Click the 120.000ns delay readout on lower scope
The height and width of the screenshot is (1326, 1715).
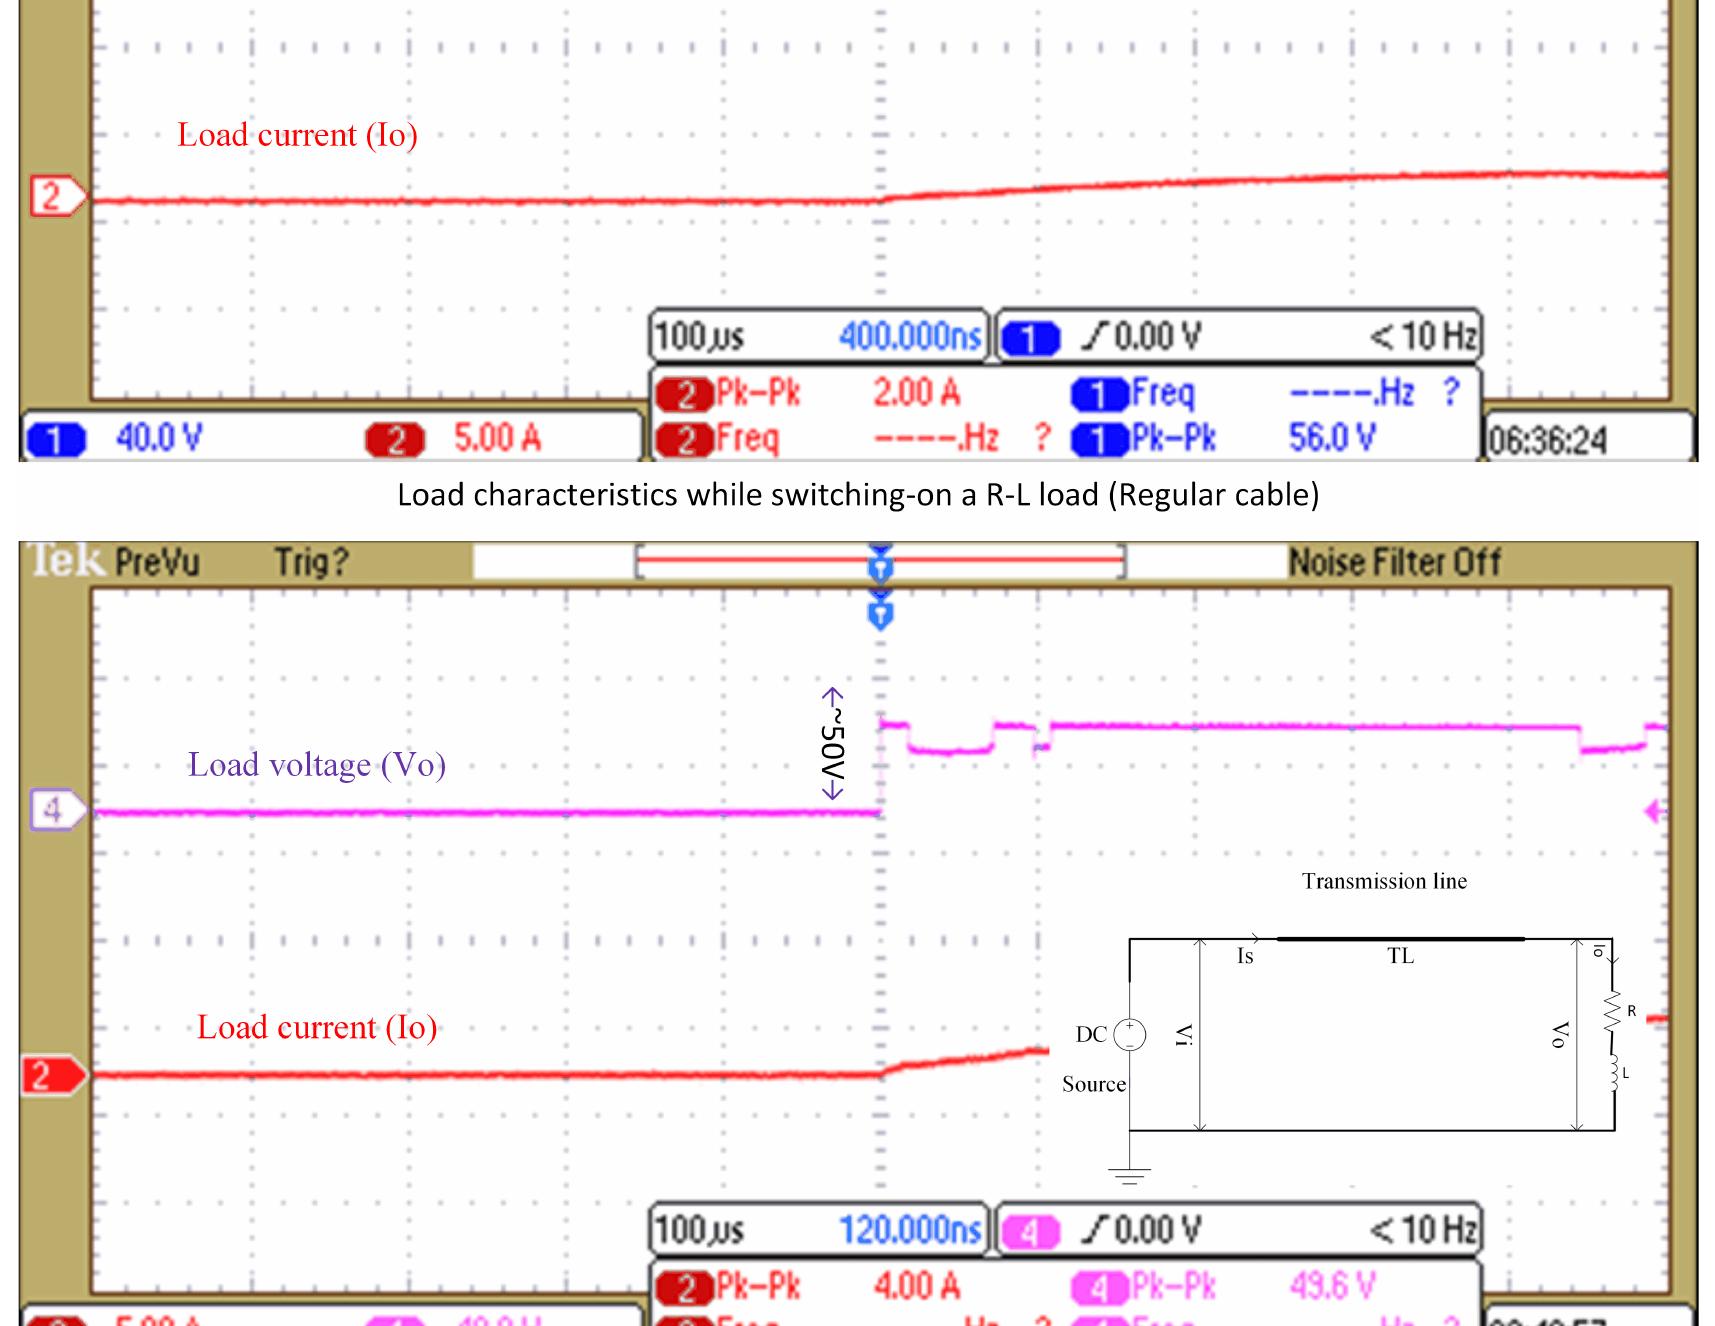coord(910,1229)
